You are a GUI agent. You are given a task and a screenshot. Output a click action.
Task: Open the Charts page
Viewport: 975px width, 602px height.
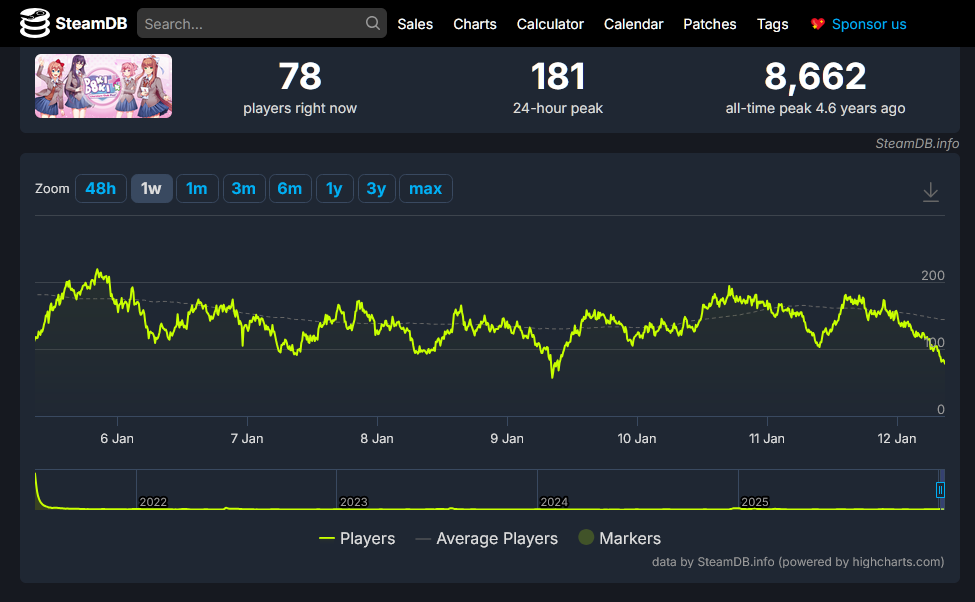pyautogui.click(x=474, y=24)
